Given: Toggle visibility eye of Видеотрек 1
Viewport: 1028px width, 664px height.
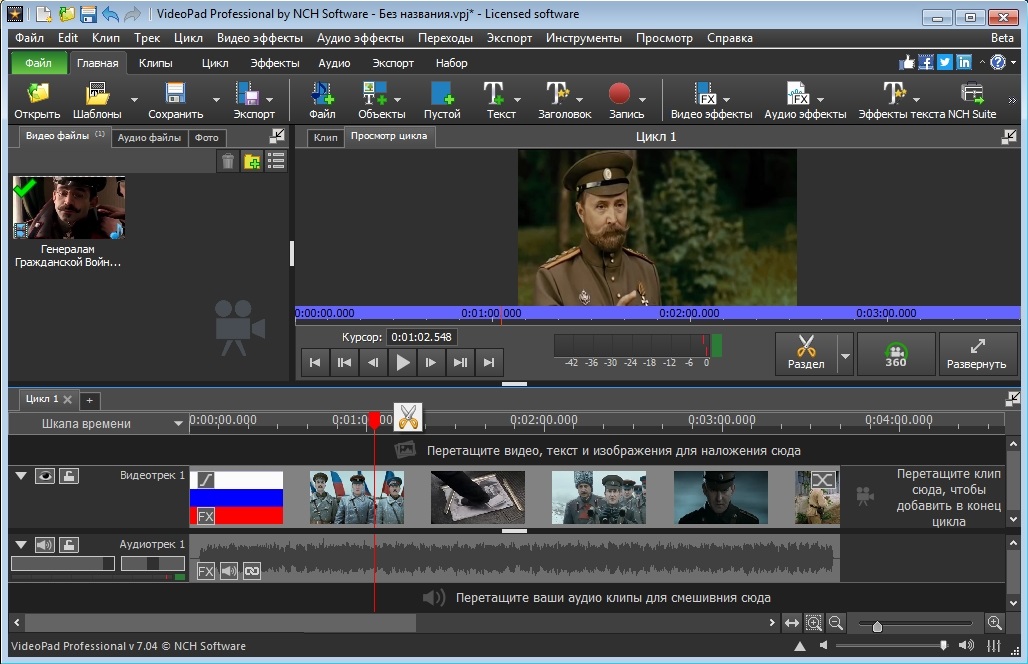Looking at the screenshot, I should [45, 476].
